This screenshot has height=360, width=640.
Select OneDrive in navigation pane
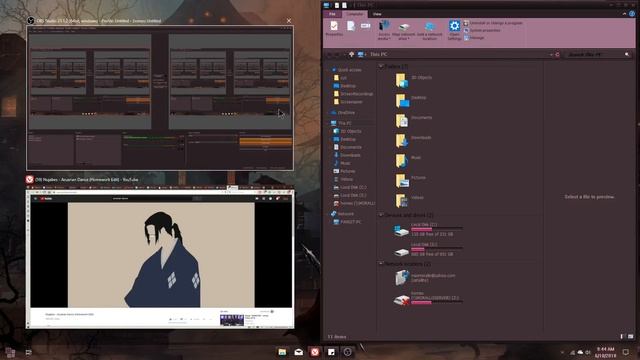pyautogui.click(x=343, y=113)
